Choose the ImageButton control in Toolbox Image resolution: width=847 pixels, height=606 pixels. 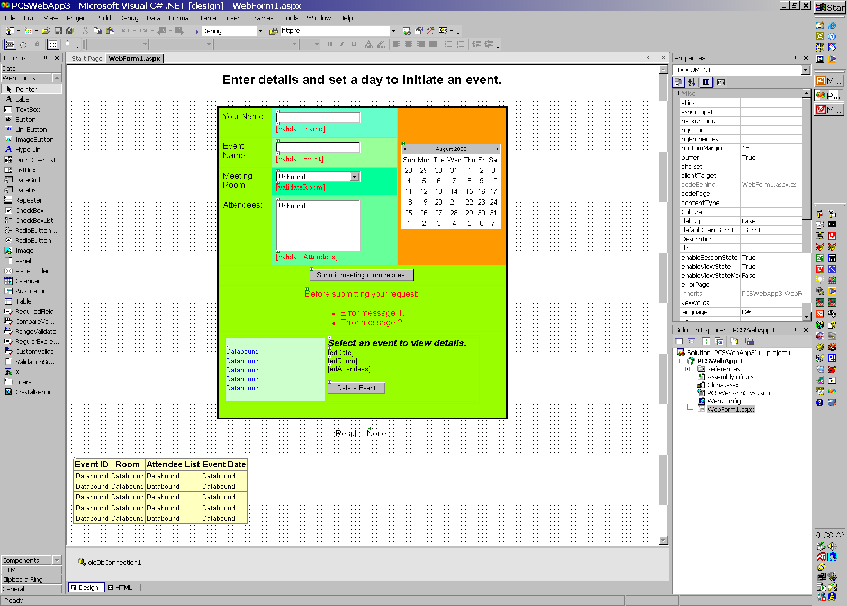tap(31, 140)
